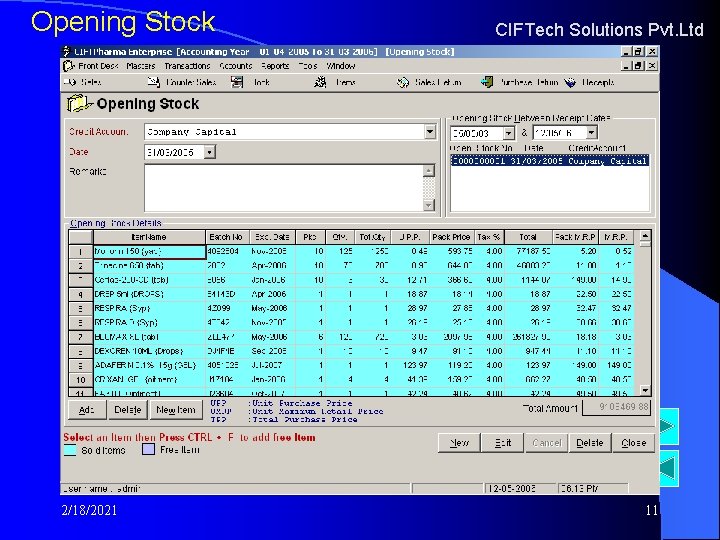
Task: Click the Item Name column header
Action: point(149,237)
